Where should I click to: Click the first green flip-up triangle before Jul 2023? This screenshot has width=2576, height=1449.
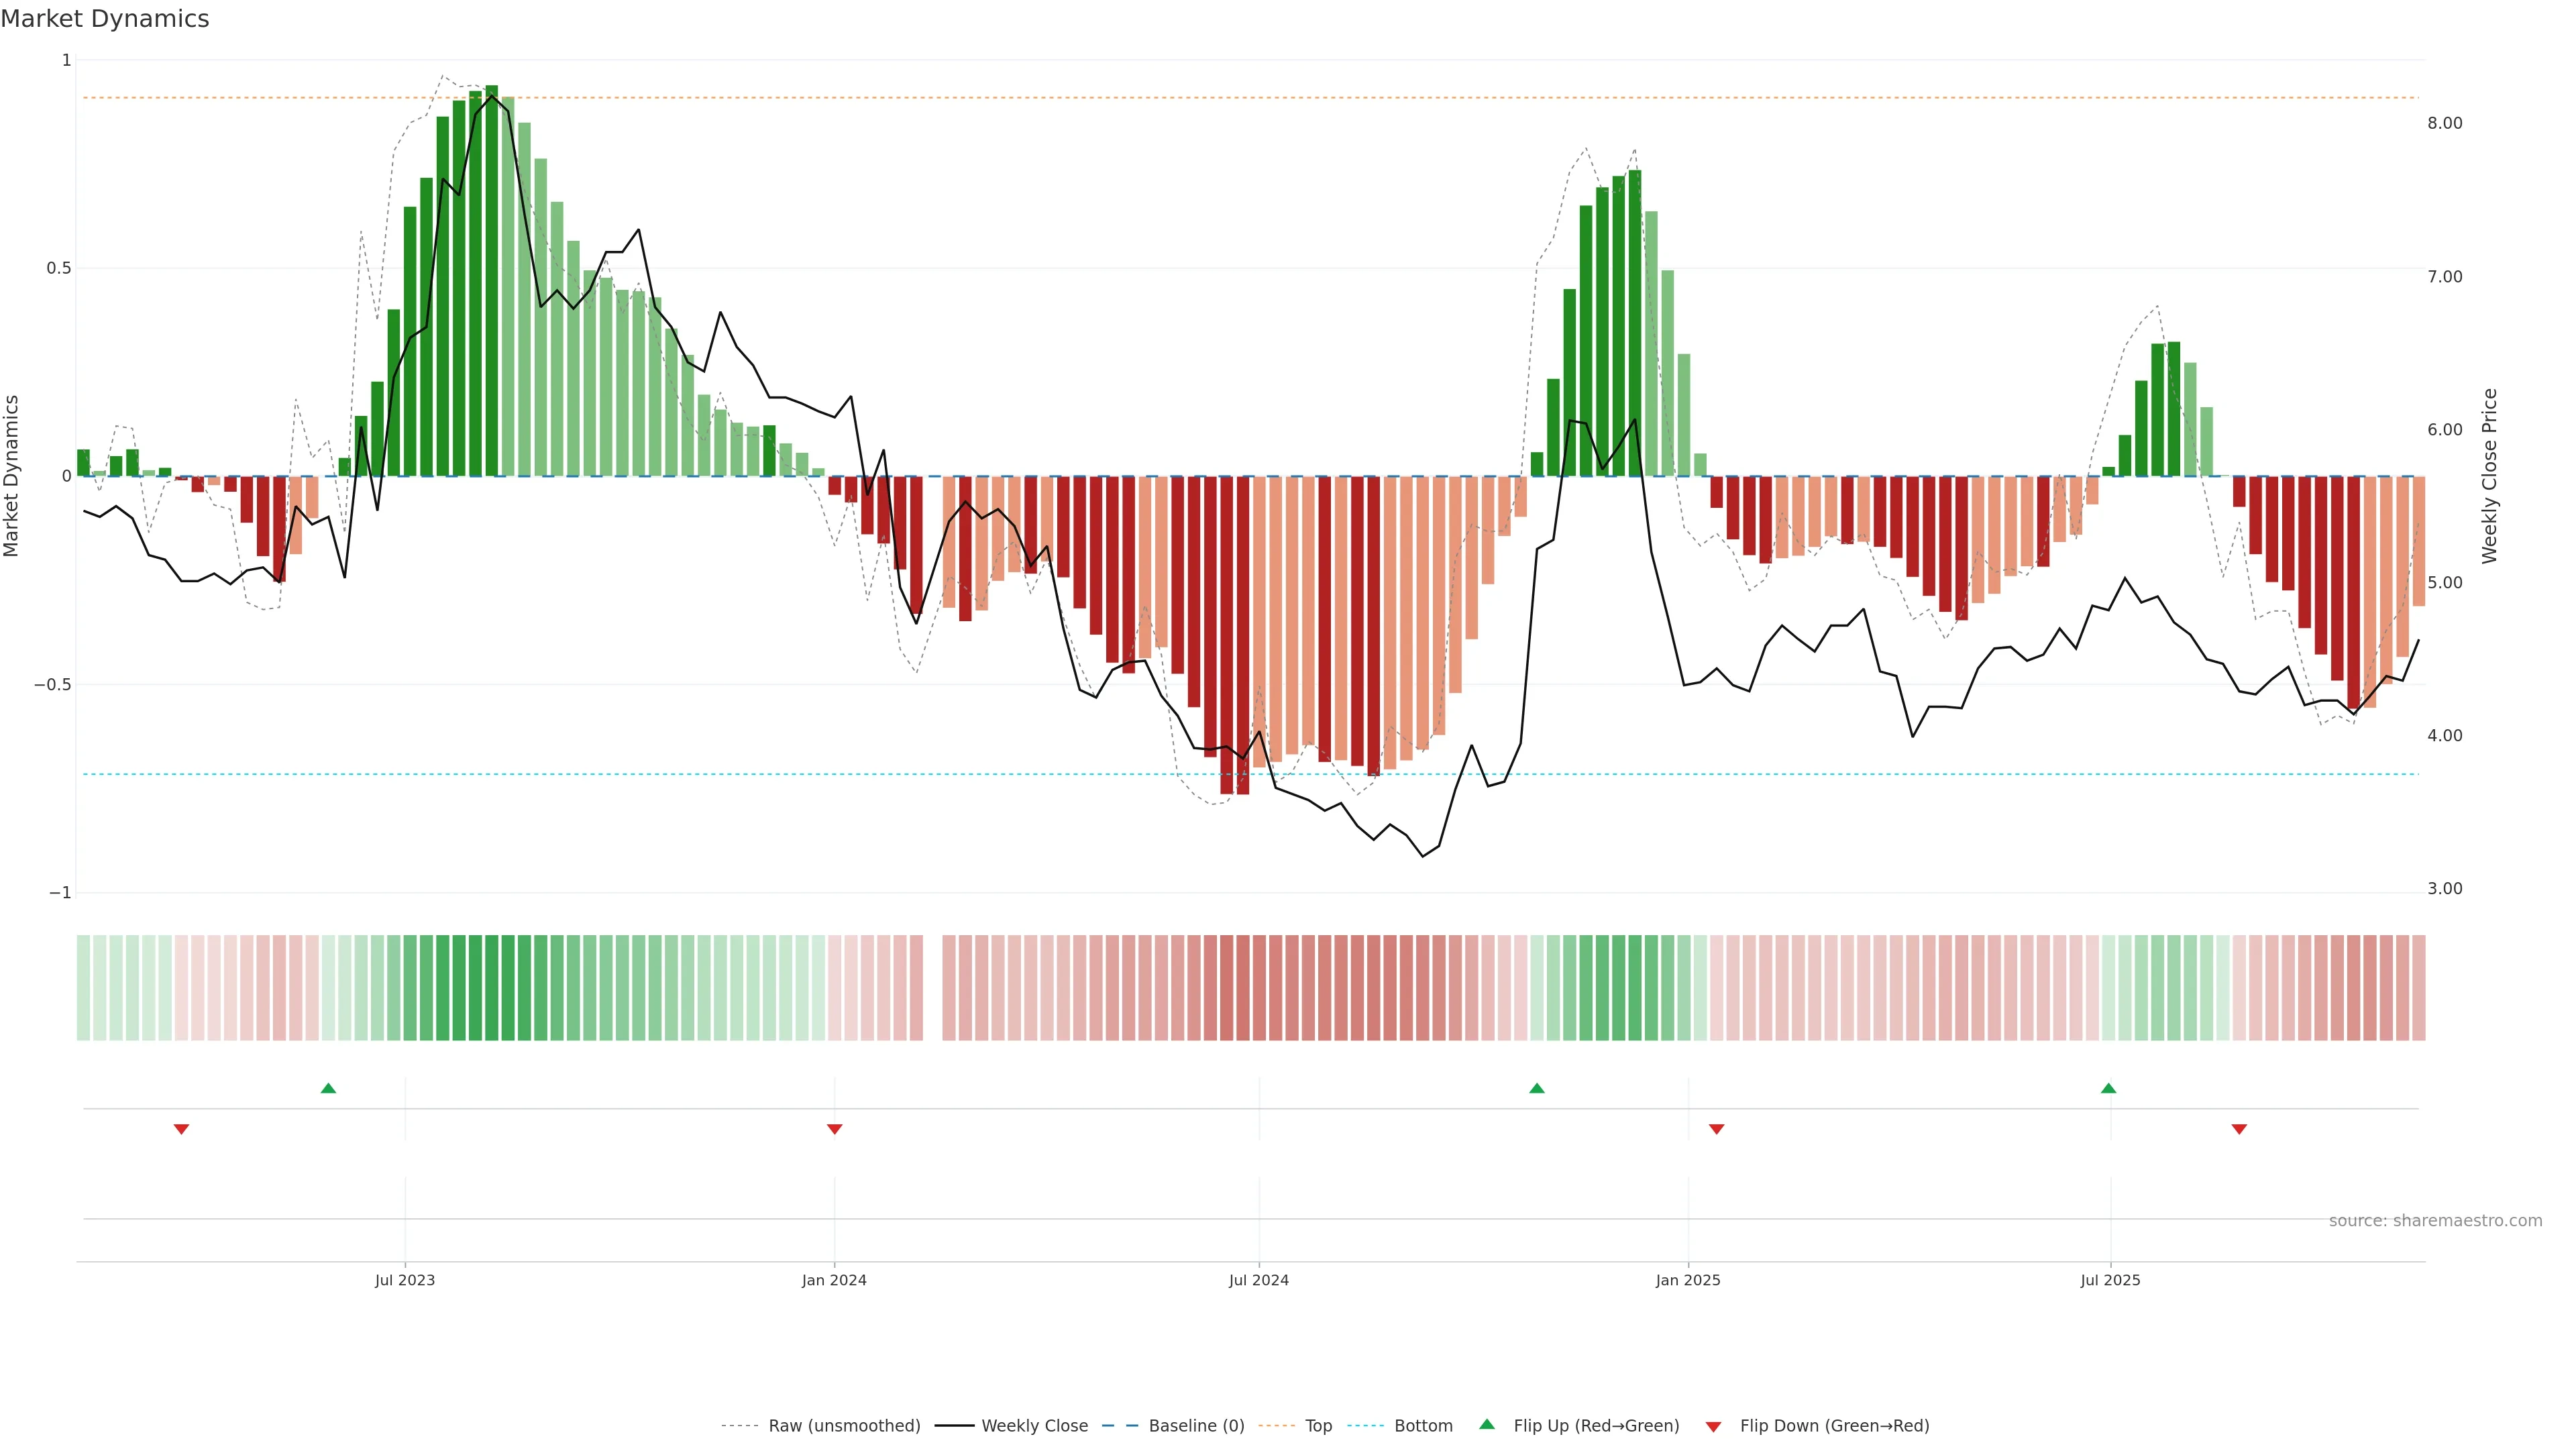tap(328, 1088)
